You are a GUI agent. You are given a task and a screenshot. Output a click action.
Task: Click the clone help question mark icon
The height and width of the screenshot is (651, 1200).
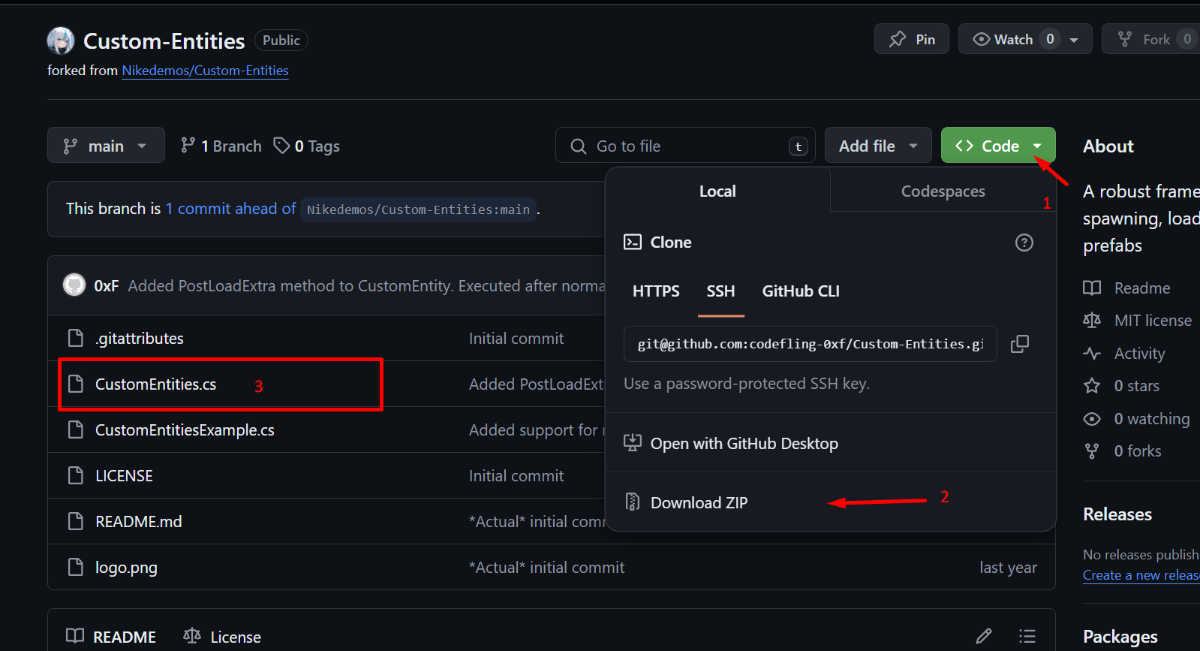[1023, 242]
